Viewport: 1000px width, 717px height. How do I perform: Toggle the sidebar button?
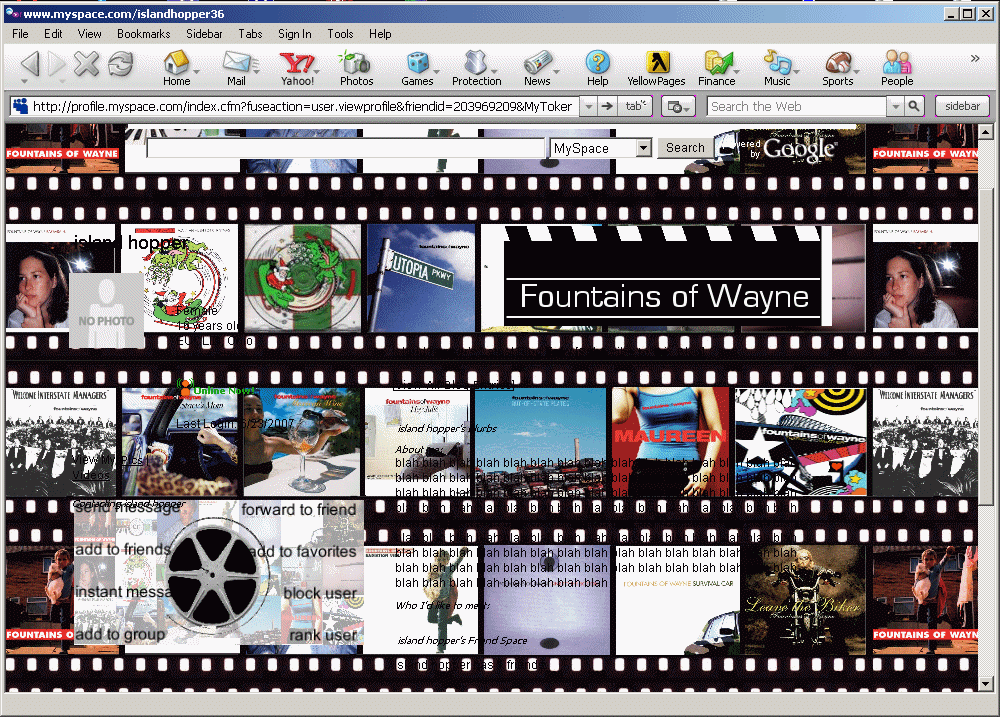coord(962,107)
